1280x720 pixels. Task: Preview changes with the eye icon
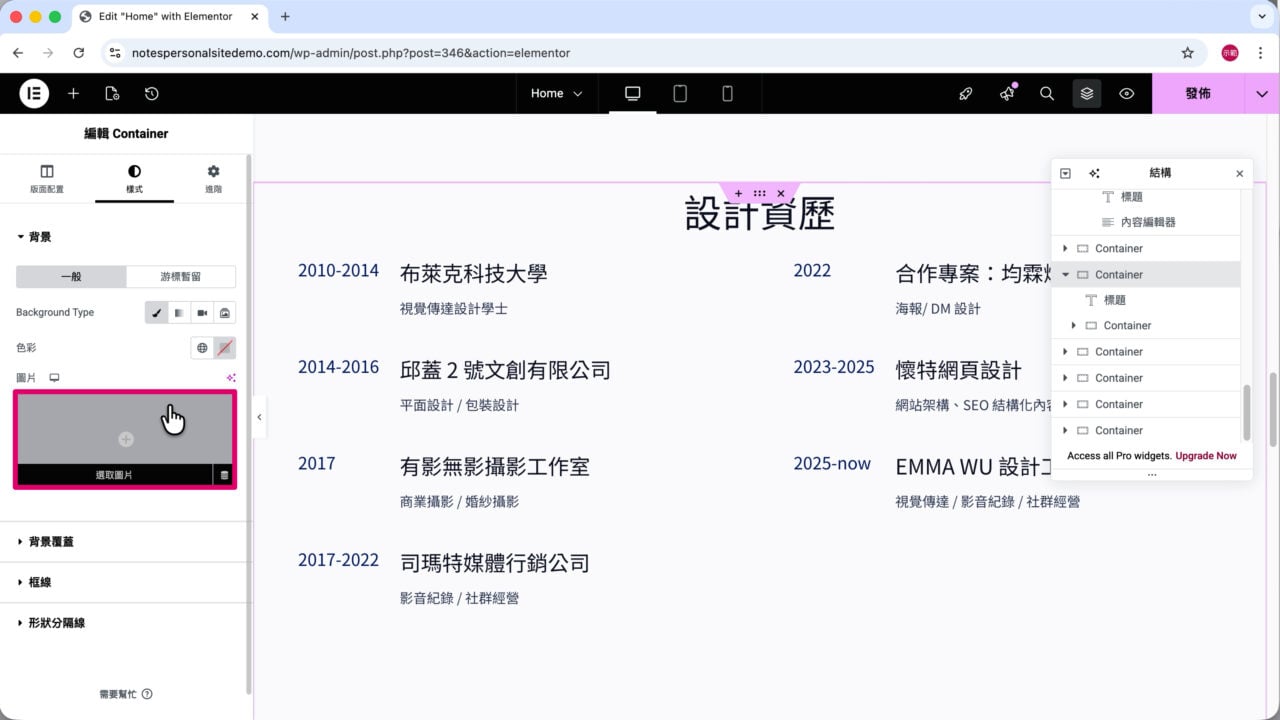[x=1127, y=93]
